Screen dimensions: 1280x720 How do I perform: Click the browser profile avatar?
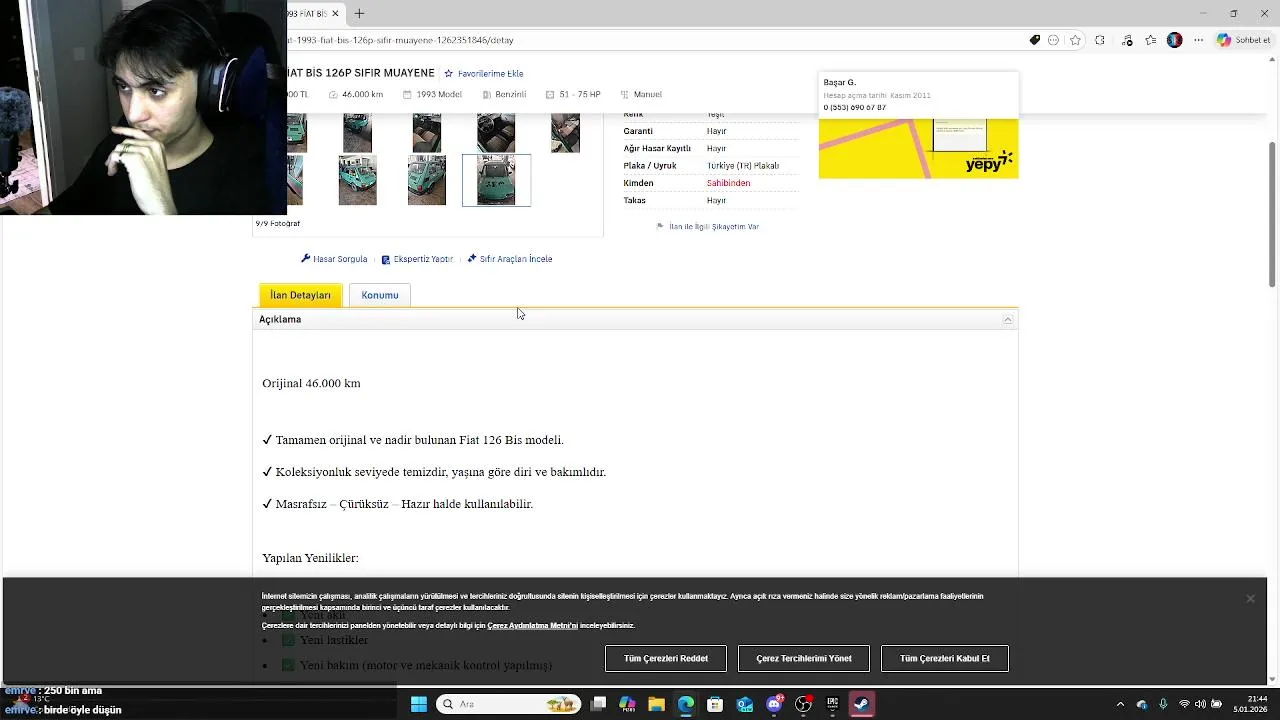[x=1174, y=40]
